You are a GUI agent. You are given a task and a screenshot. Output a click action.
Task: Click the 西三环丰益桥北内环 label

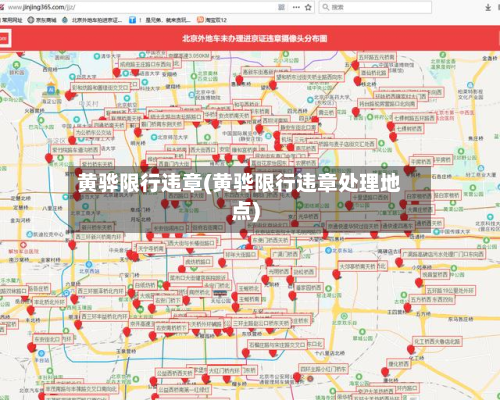(104, 316)
